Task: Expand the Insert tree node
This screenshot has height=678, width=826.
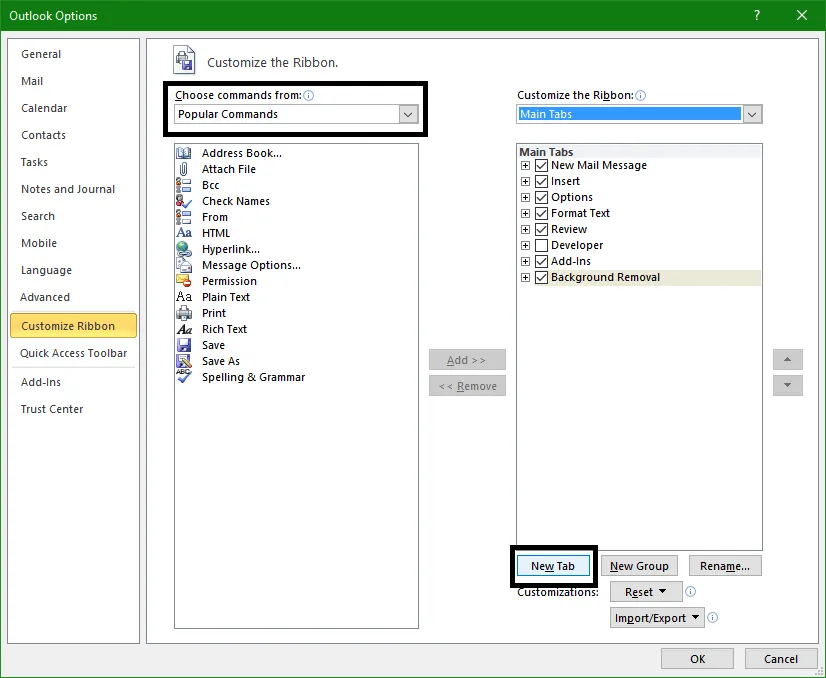Action: (525, 181)
